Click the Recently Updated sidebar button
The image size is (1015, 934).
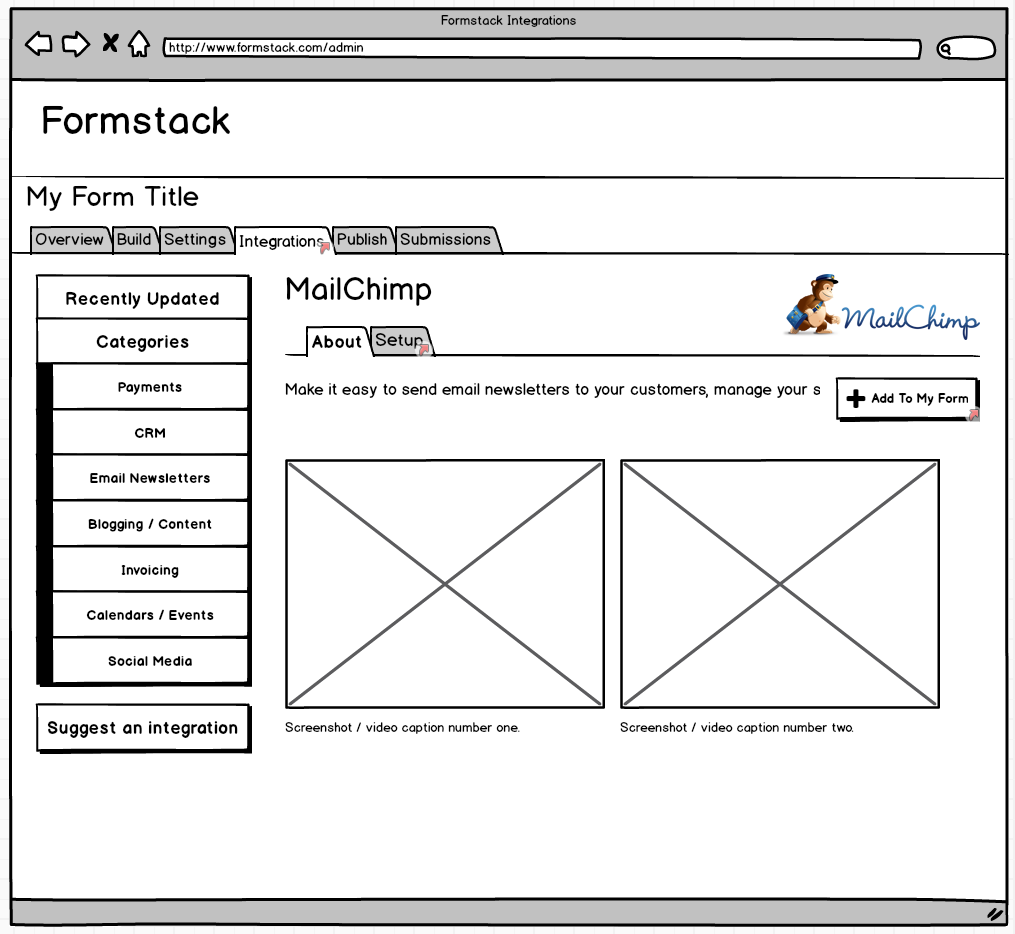(142, 298)
